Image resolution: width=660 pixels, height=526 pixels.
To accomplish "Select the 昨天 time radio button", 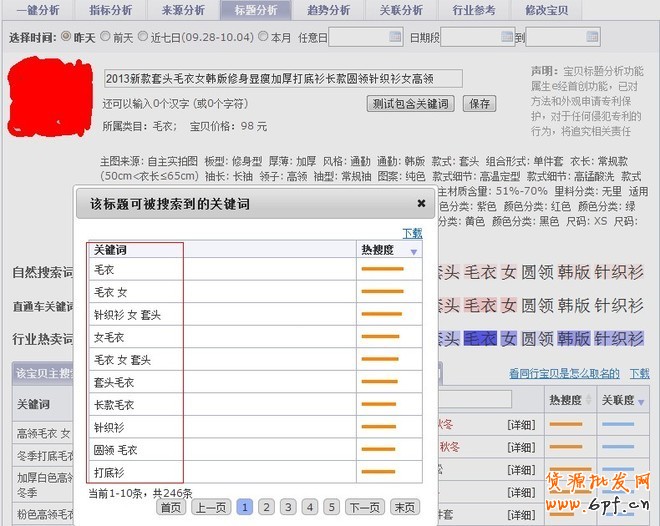I will (66, 37).
